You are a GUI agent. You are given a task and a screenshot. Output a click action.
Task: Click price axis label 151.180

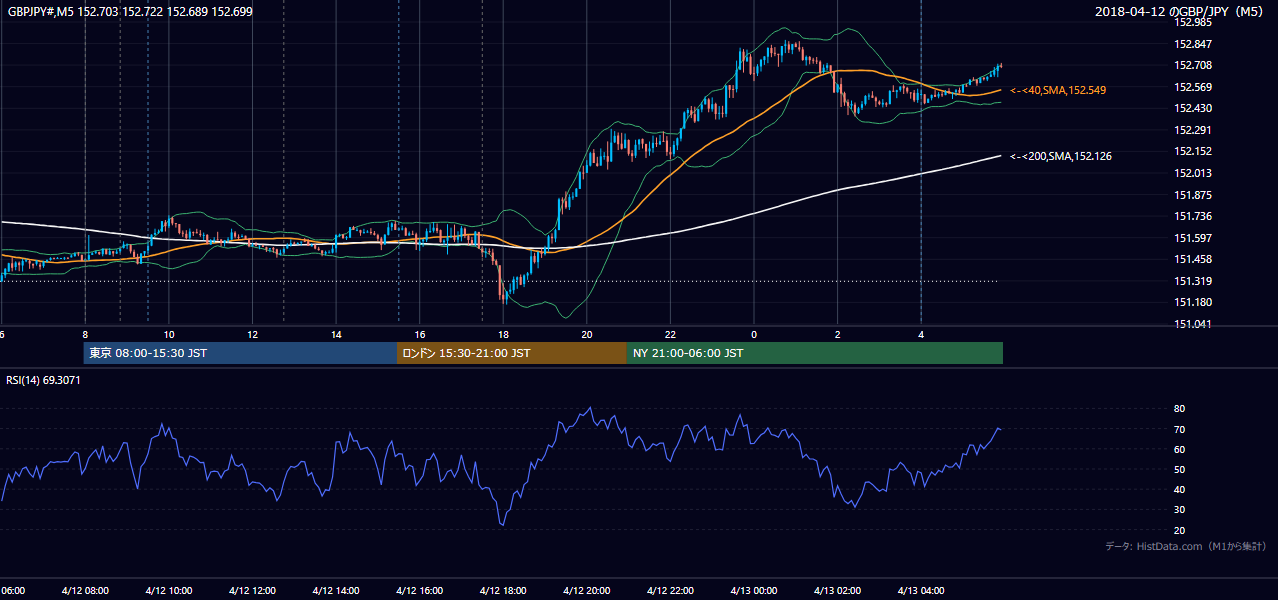(x=1193, y=302)
